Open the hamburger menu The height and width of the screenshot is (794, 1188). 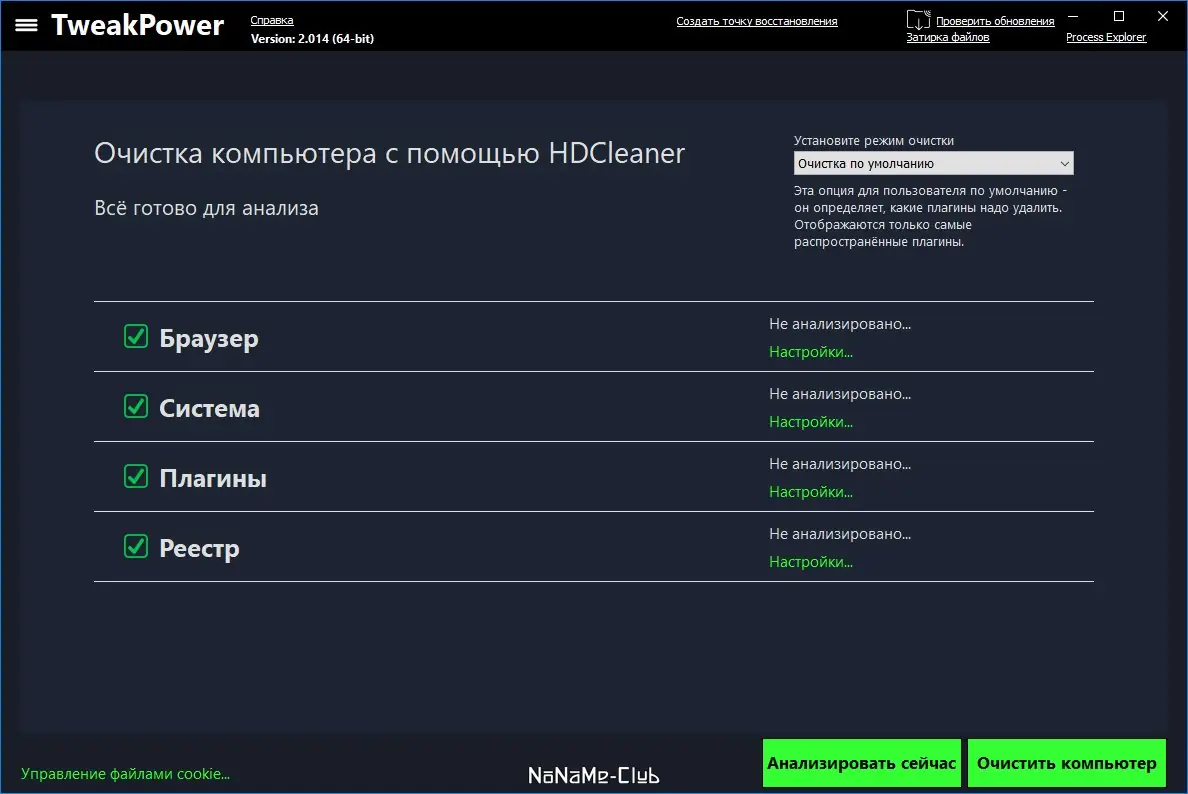[x=27, y=25]
